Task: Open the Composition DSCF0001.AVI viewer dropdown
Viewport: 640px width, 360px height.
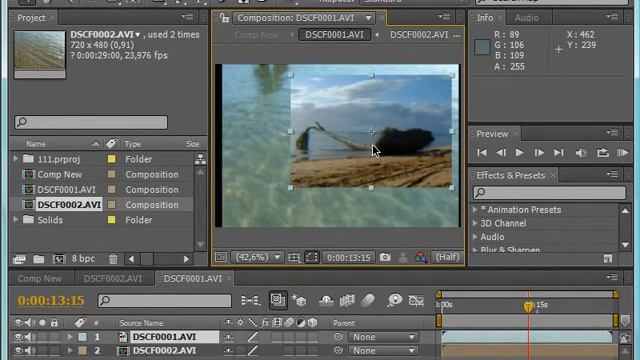Action: click(369, 18)
